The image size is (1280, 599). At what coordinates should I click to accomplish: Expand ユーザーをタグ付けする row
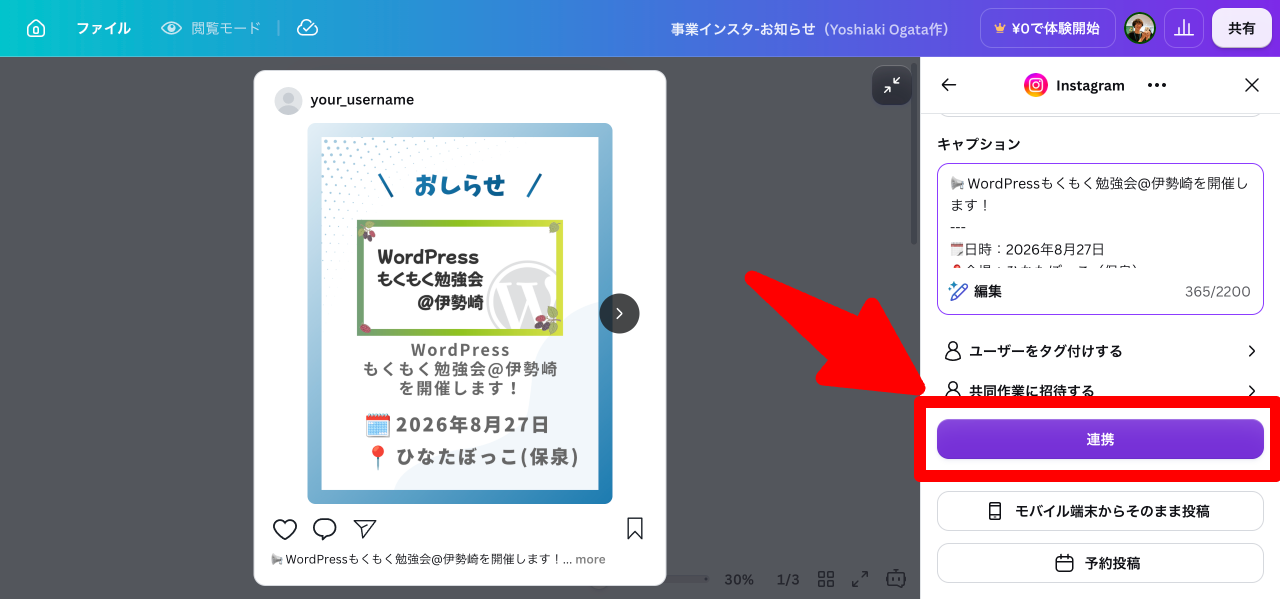(1100, 351)
